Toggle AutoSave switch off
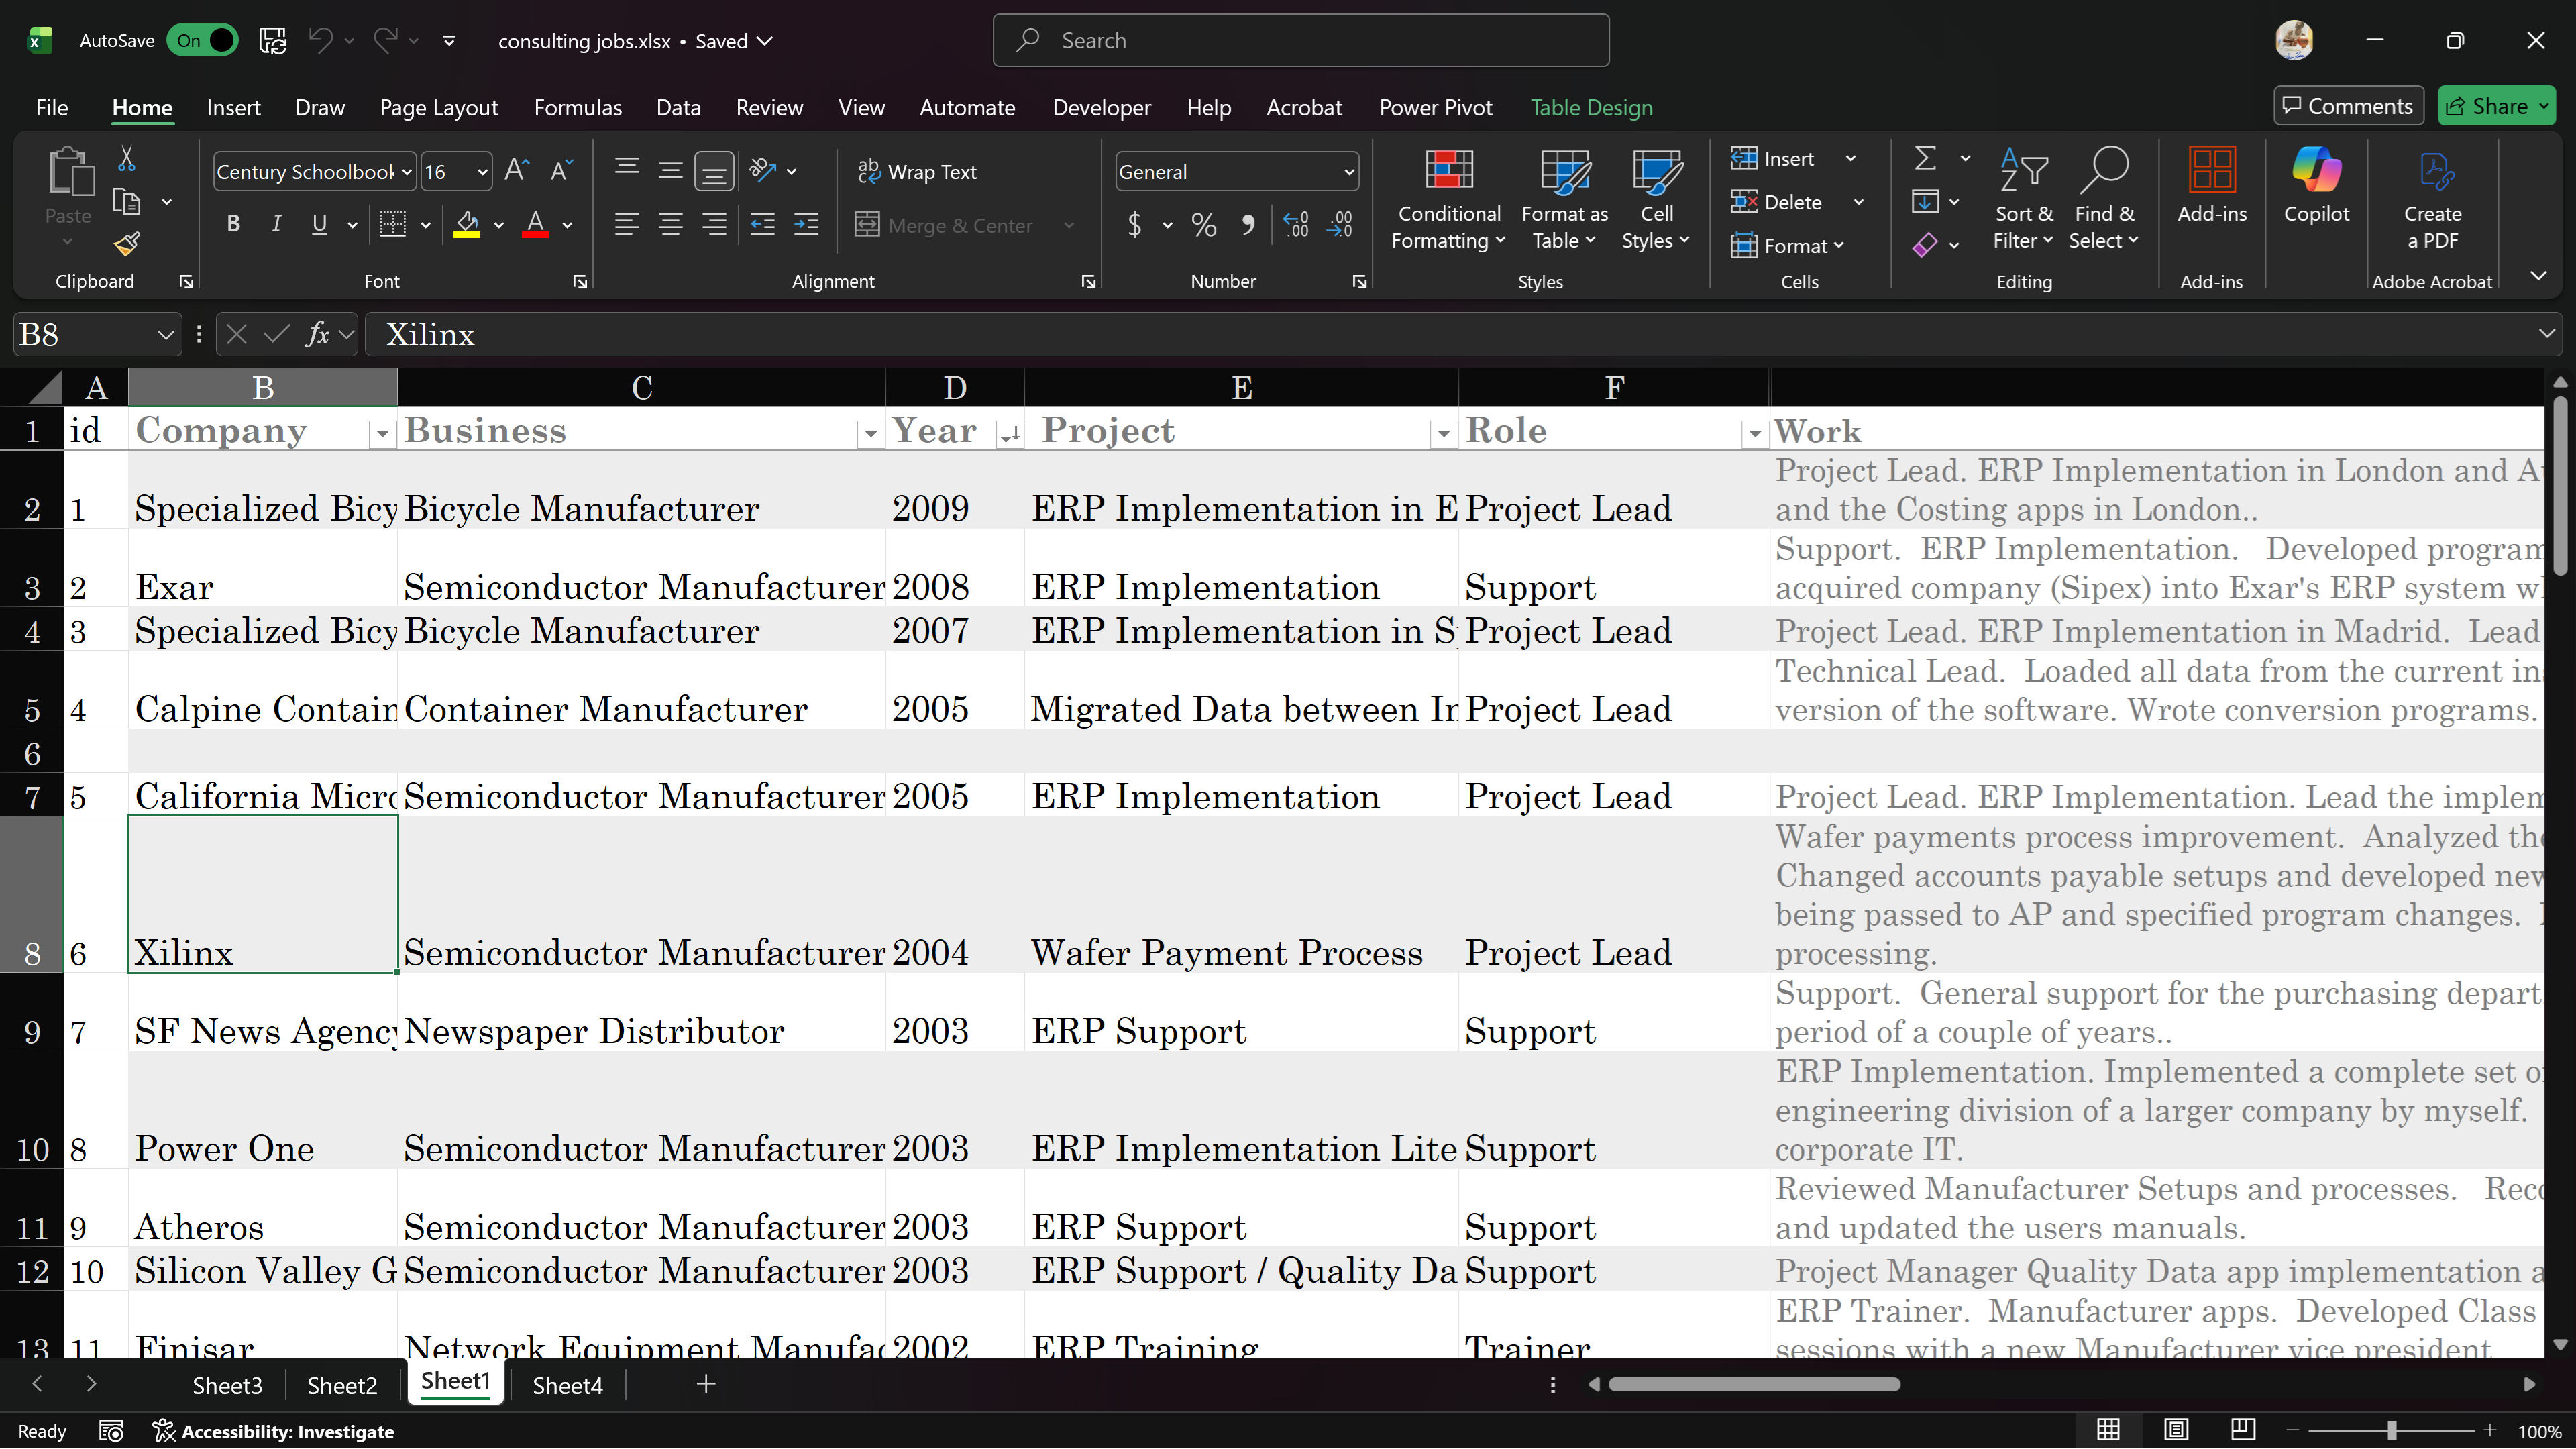Viewport: 2576px width, 1449px height. (203, 41)
